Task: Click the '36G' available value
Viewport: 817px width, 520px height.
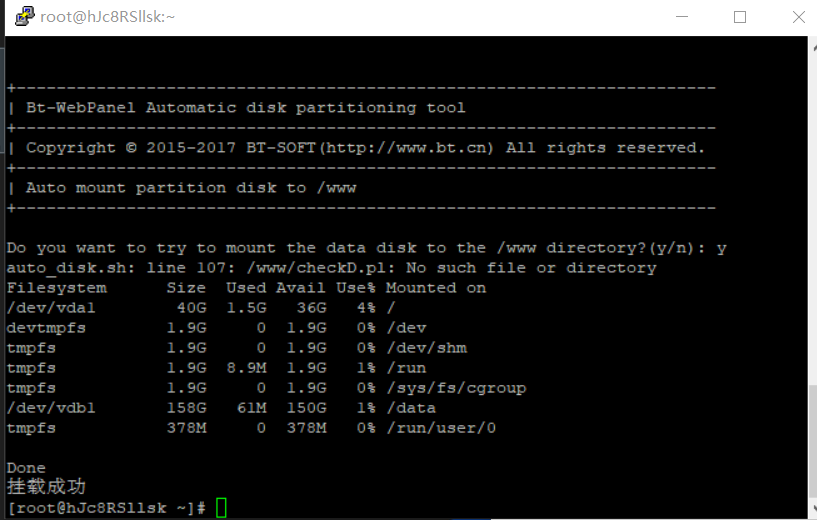Action: [312, 307]
